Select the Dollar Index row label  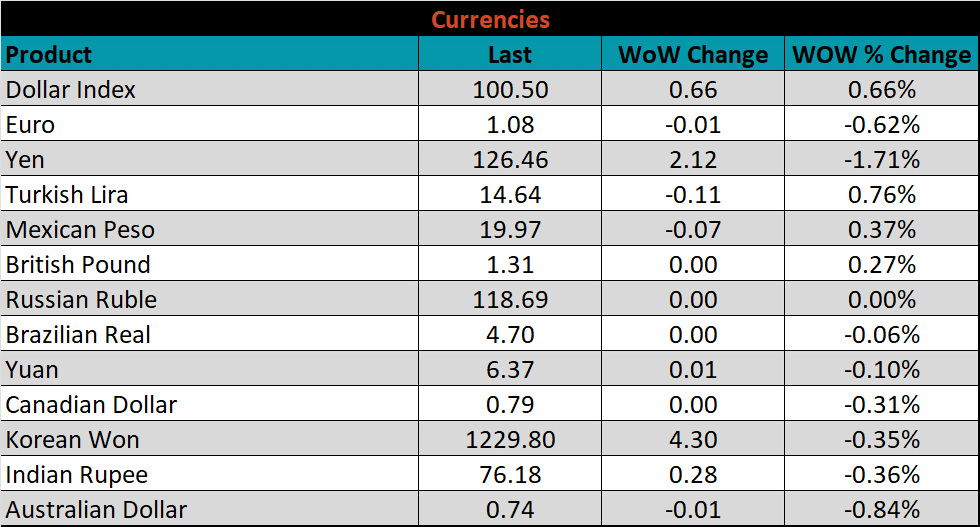point(71,90)
